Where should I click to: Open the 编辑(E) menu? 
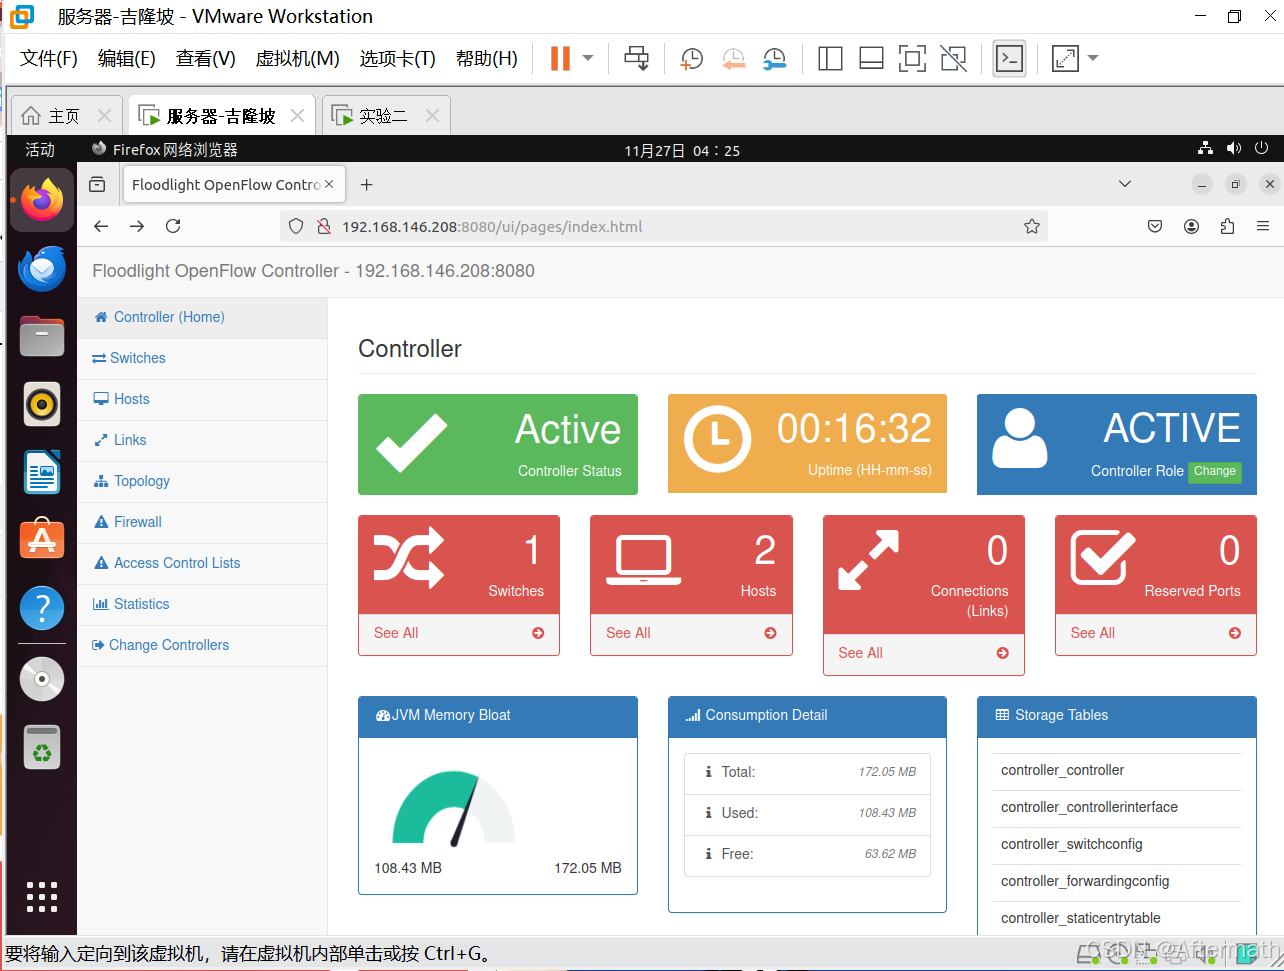click(x=127, y=58)
